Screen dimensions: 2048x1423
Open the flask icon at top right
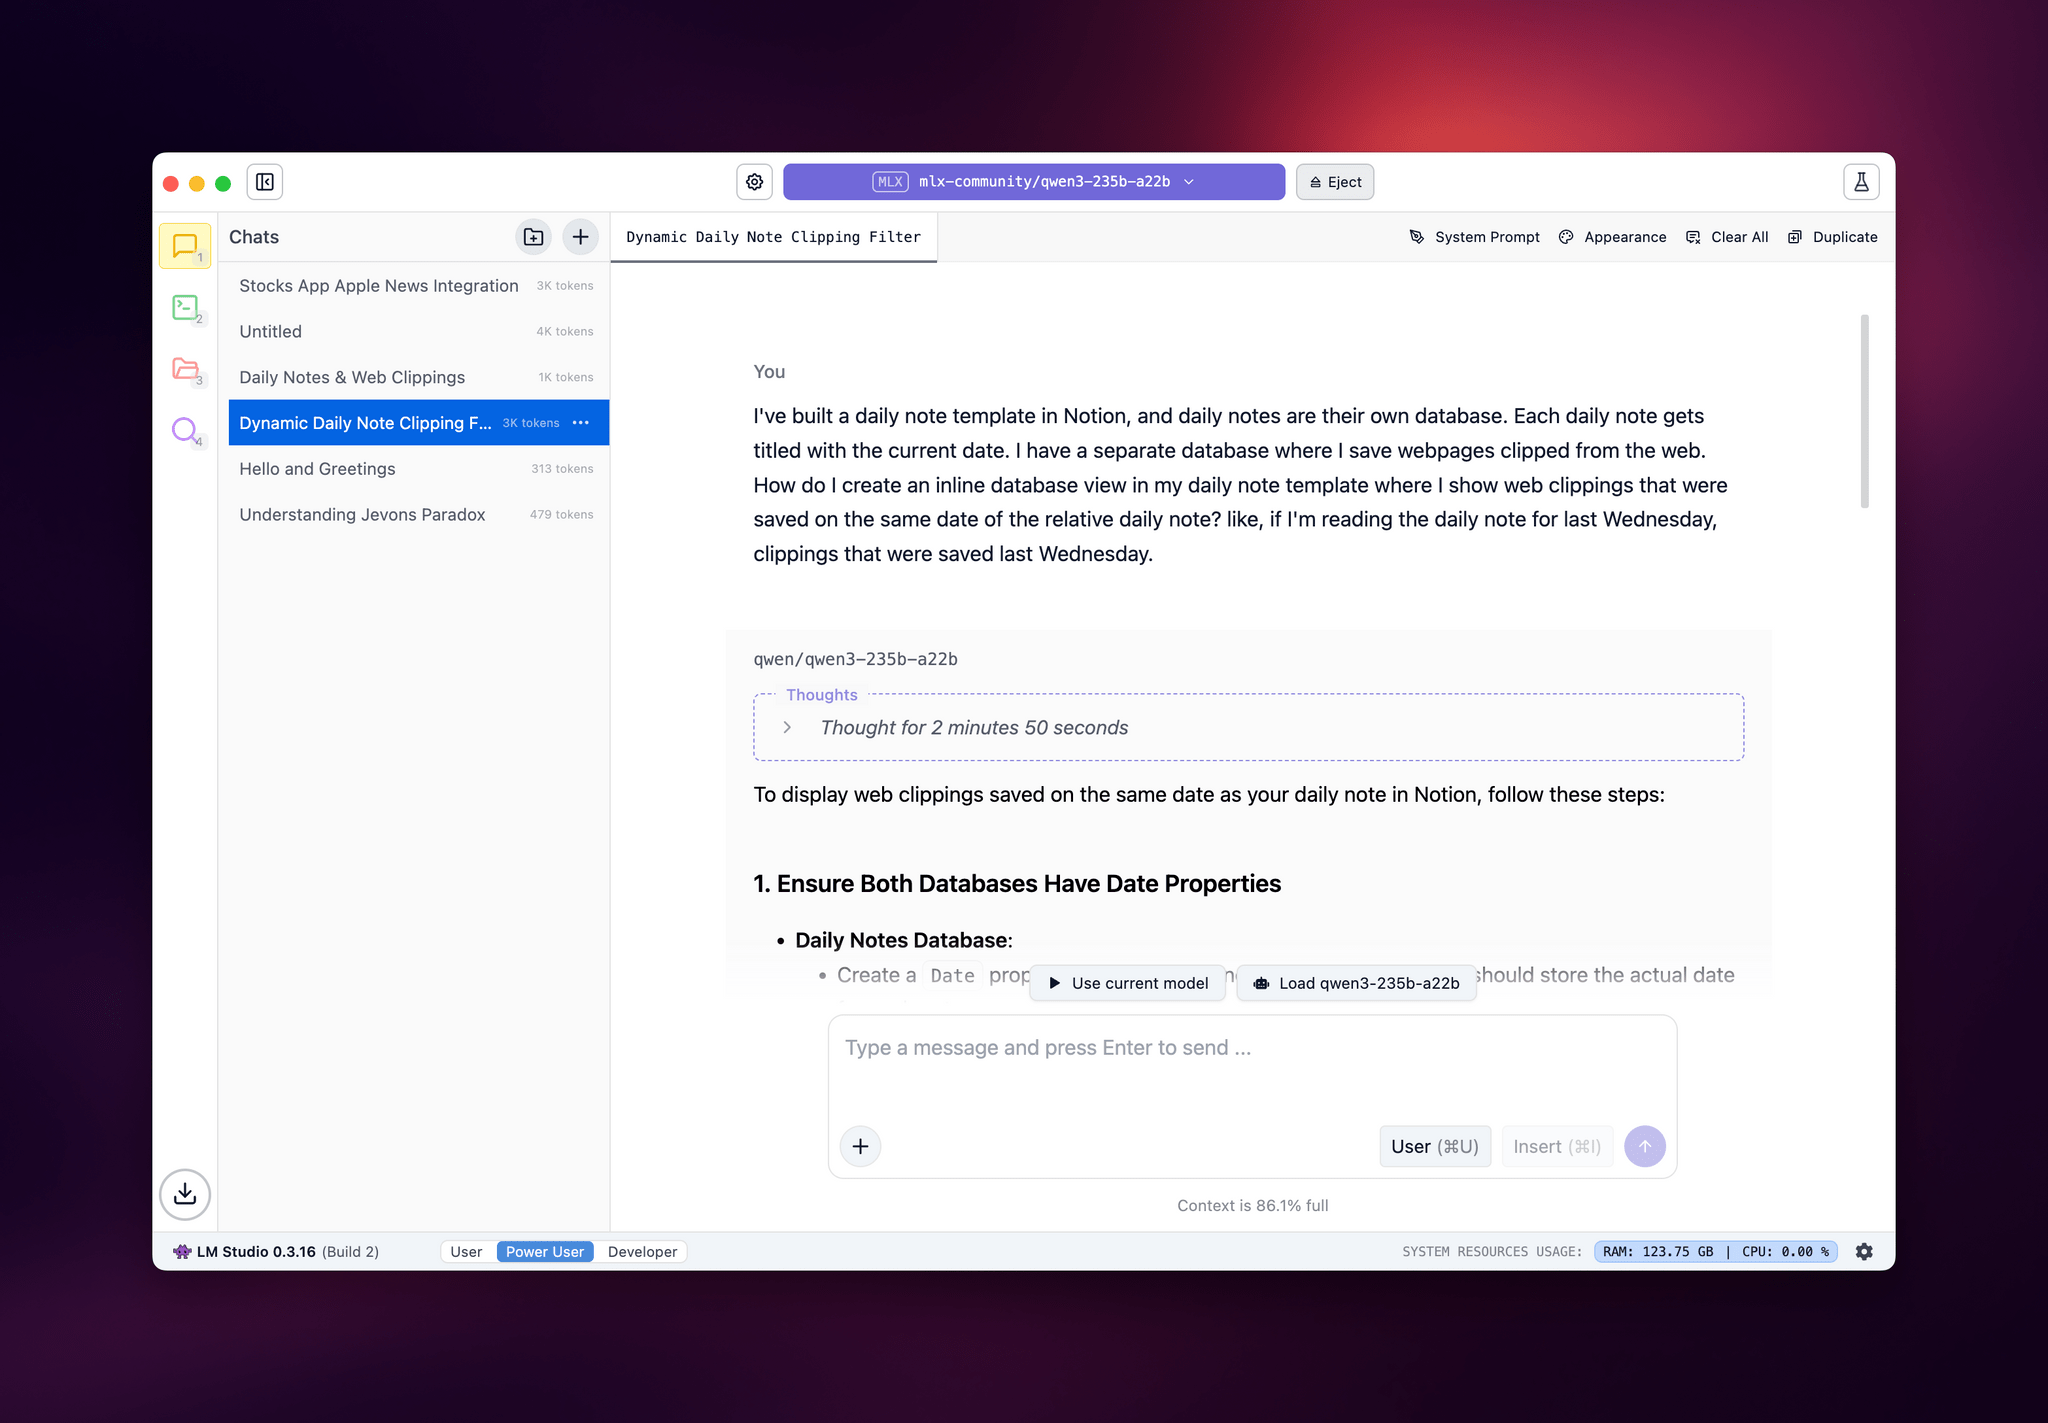(x=1861, y=182)
